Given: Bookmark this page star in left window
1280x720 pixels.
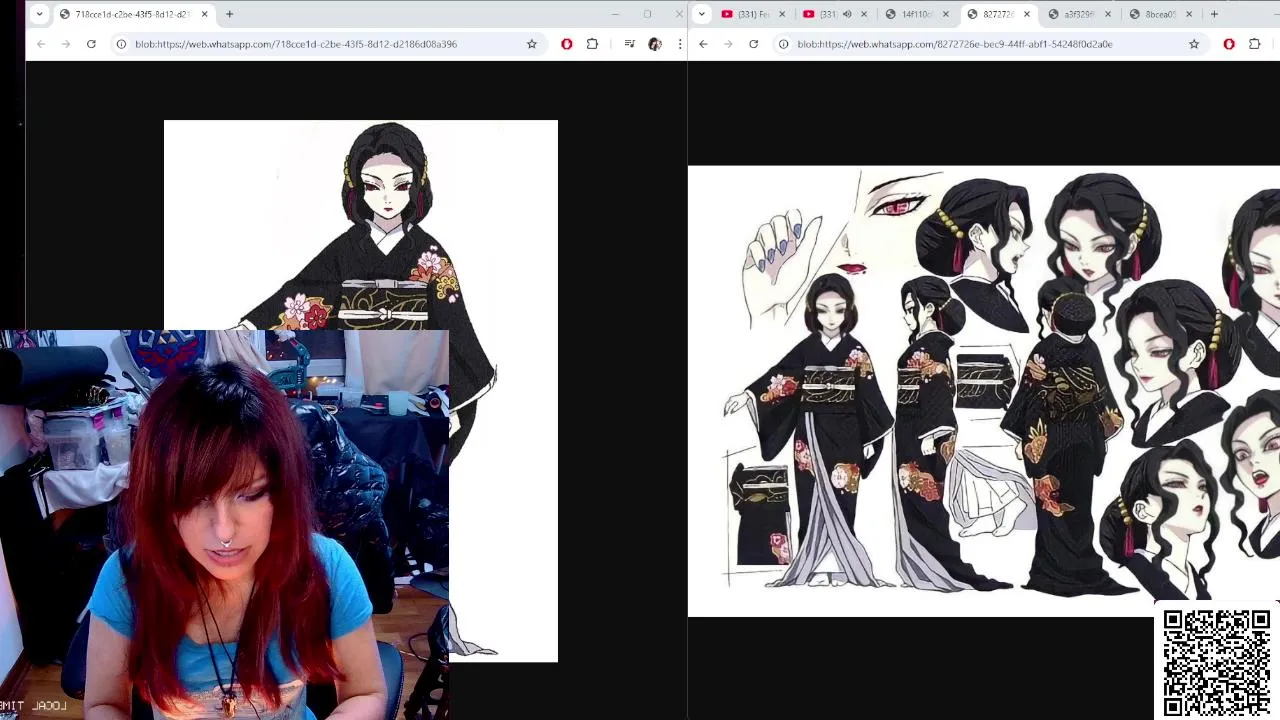Looking at the screenshot, I should pyautogui.click(x=532, y=44).
